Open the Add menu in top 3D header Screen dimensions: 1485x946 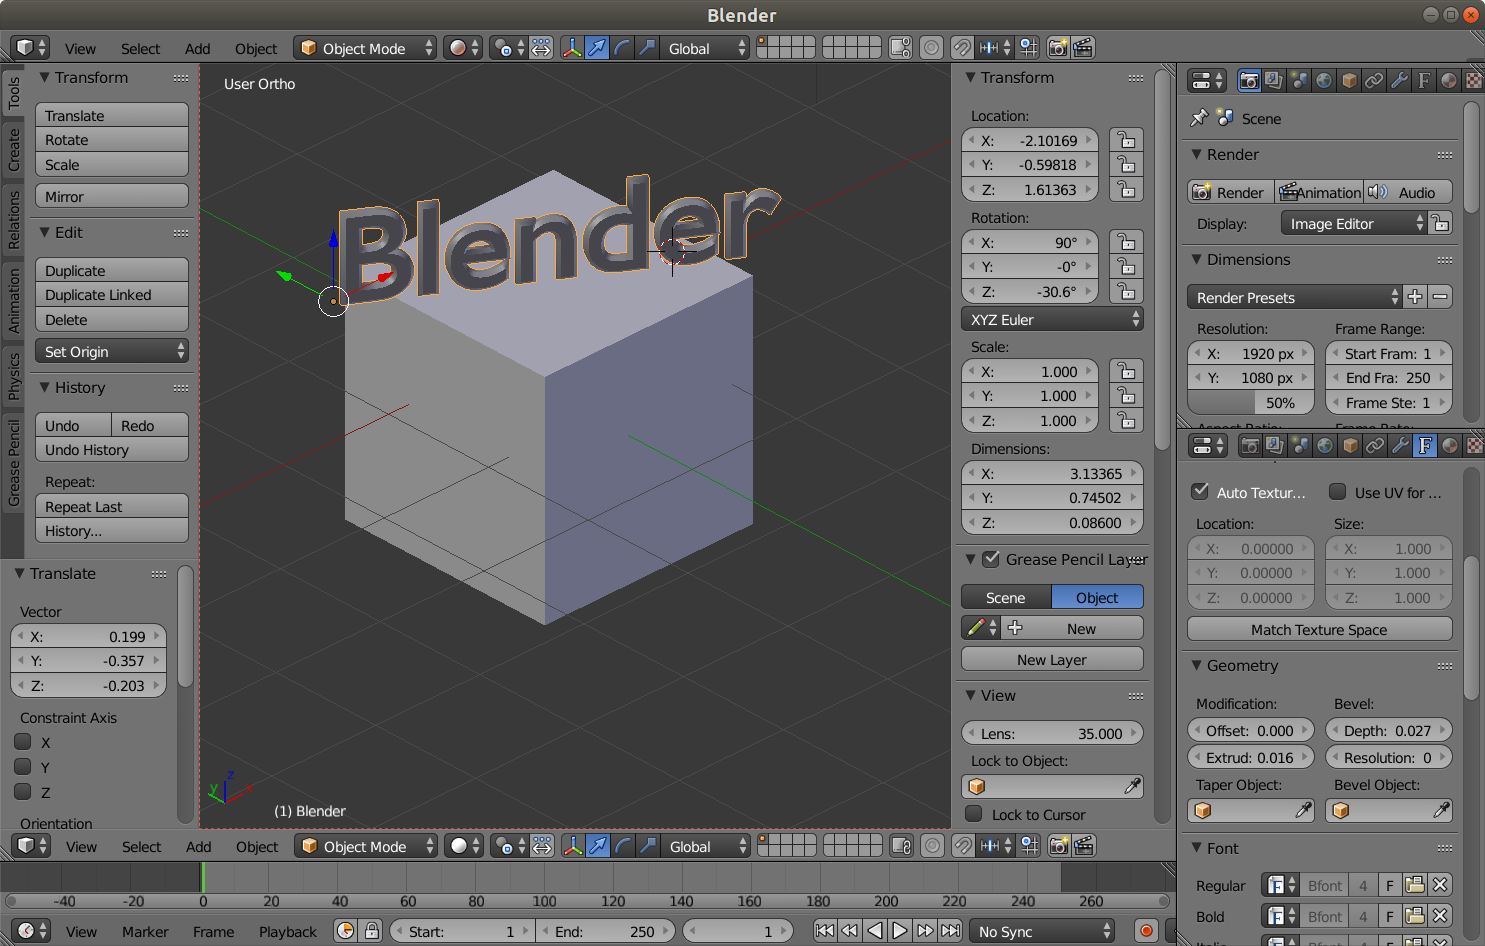197,49
